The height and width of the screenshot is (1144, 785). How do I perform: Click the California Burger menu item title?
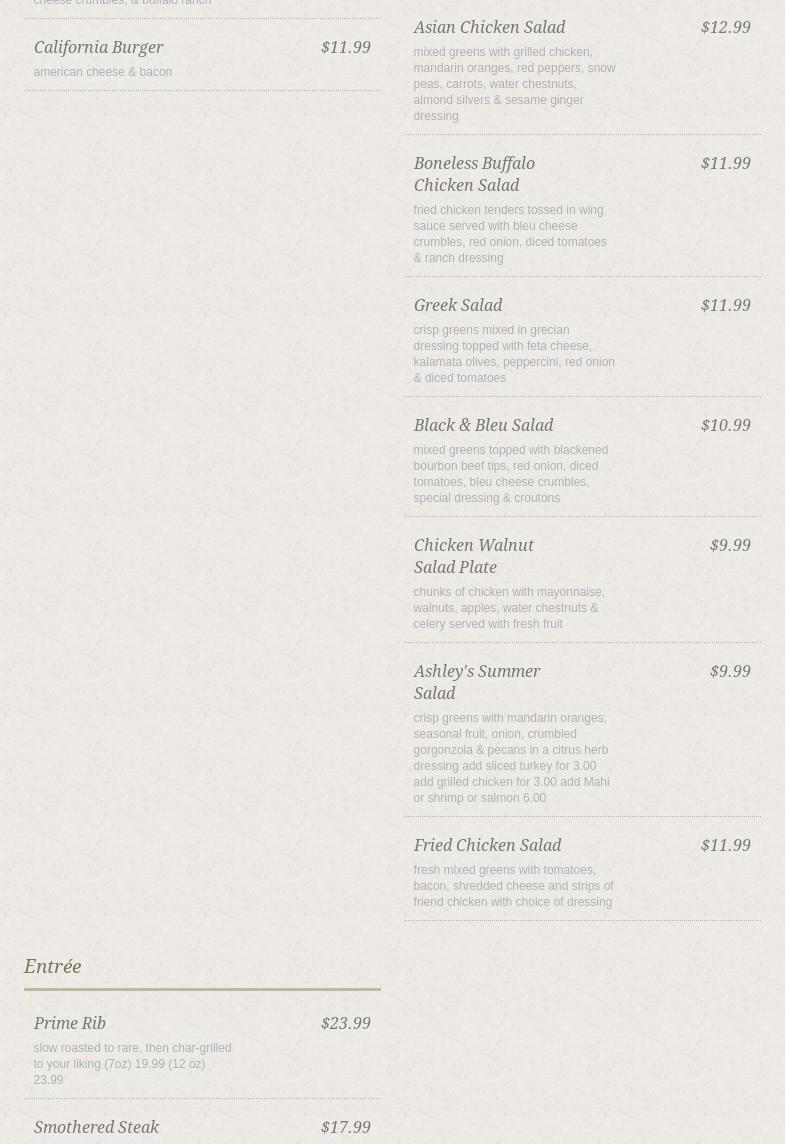point(98,48)
